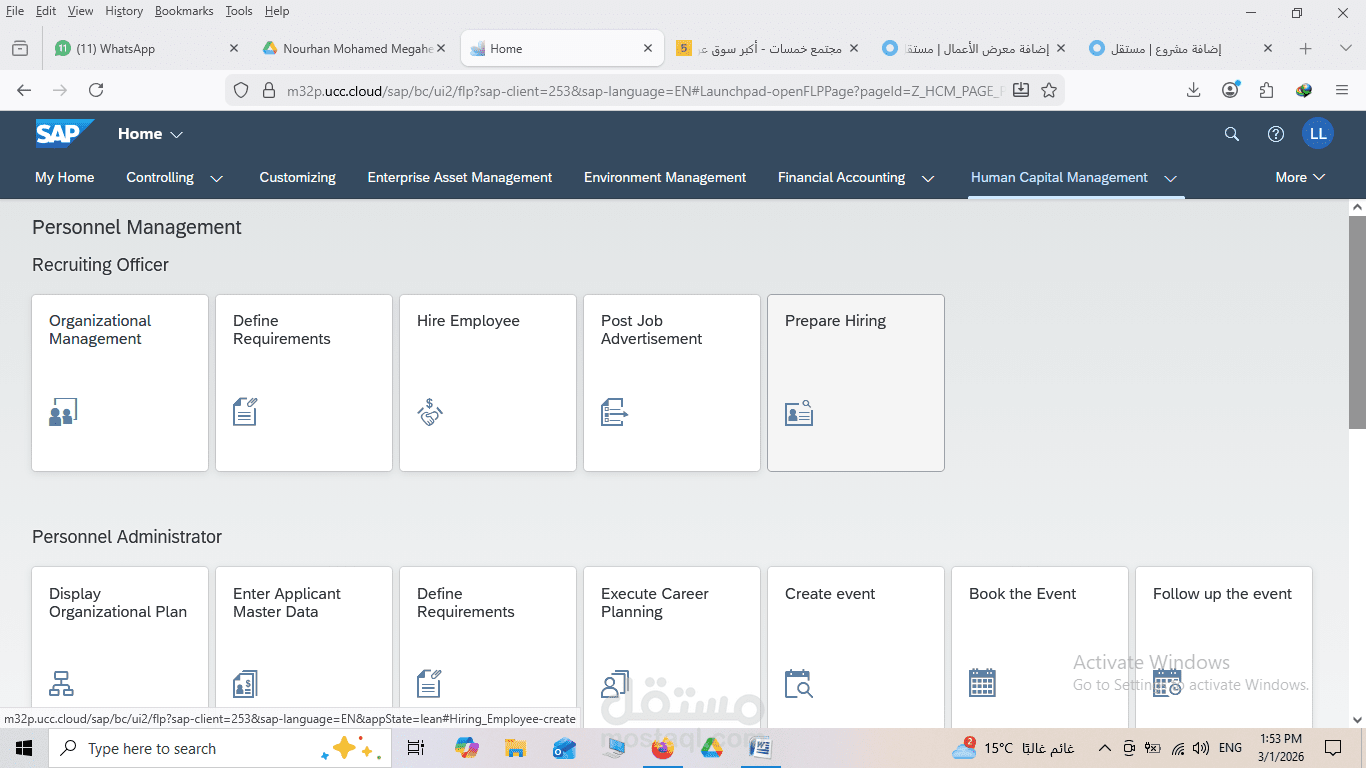The height and width of the screenshot is (768, 1366).
Task: Click the calendar-search icon on Create event
Action: pyautogui.click(x=798, y=683)
